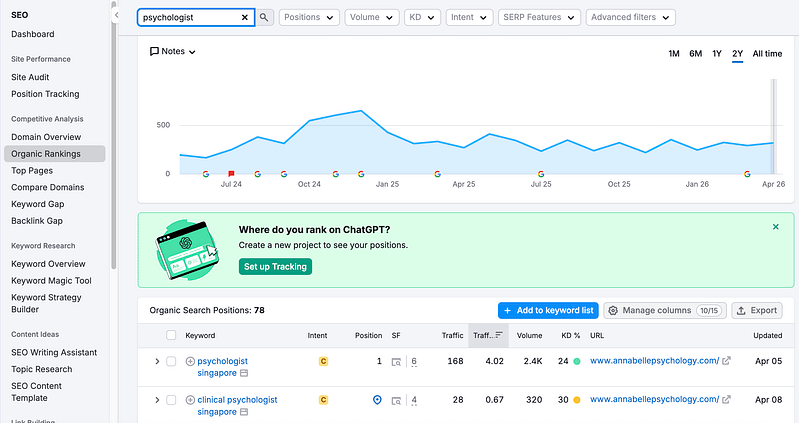The image size is (799, 423).
Task: Switch chart range to 6M
Action: click(x=695, y=54)
